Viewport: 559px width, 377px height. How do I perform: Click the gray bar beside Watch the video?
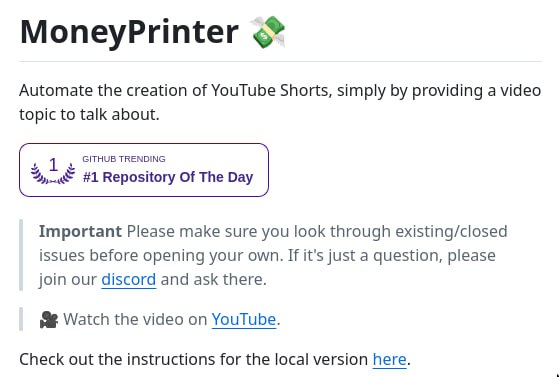21,319
